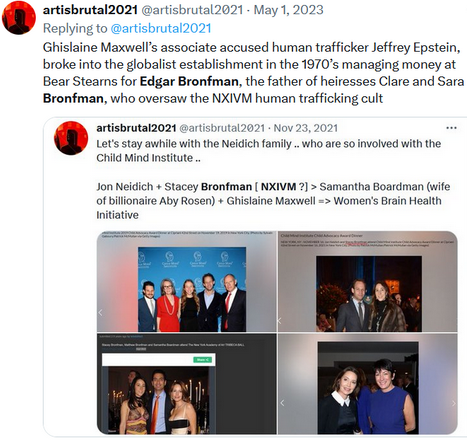
Task: Click the @artisbrutal2021 handle in the quoted tweet
Action: click(222, 128)
